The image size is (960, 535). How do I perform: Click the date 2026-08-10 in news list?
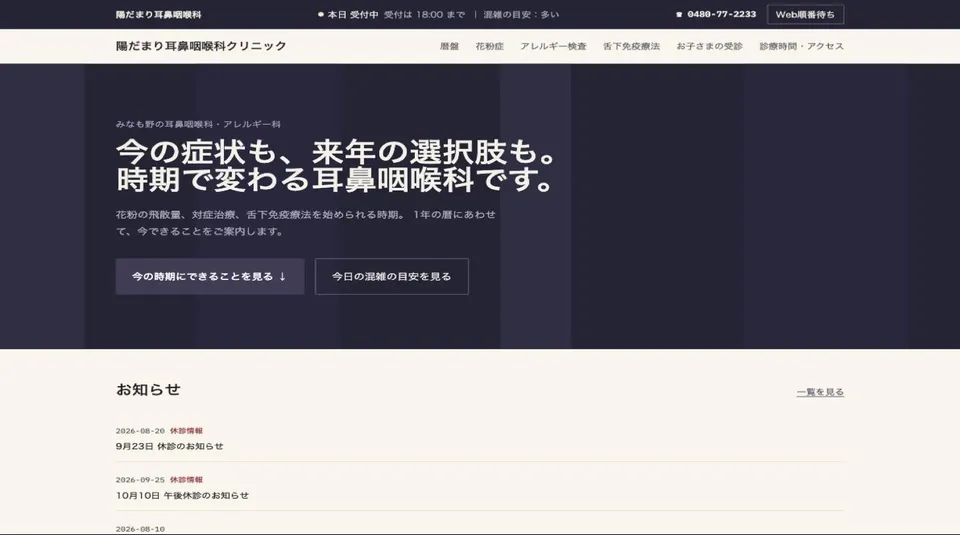(140, 529)
